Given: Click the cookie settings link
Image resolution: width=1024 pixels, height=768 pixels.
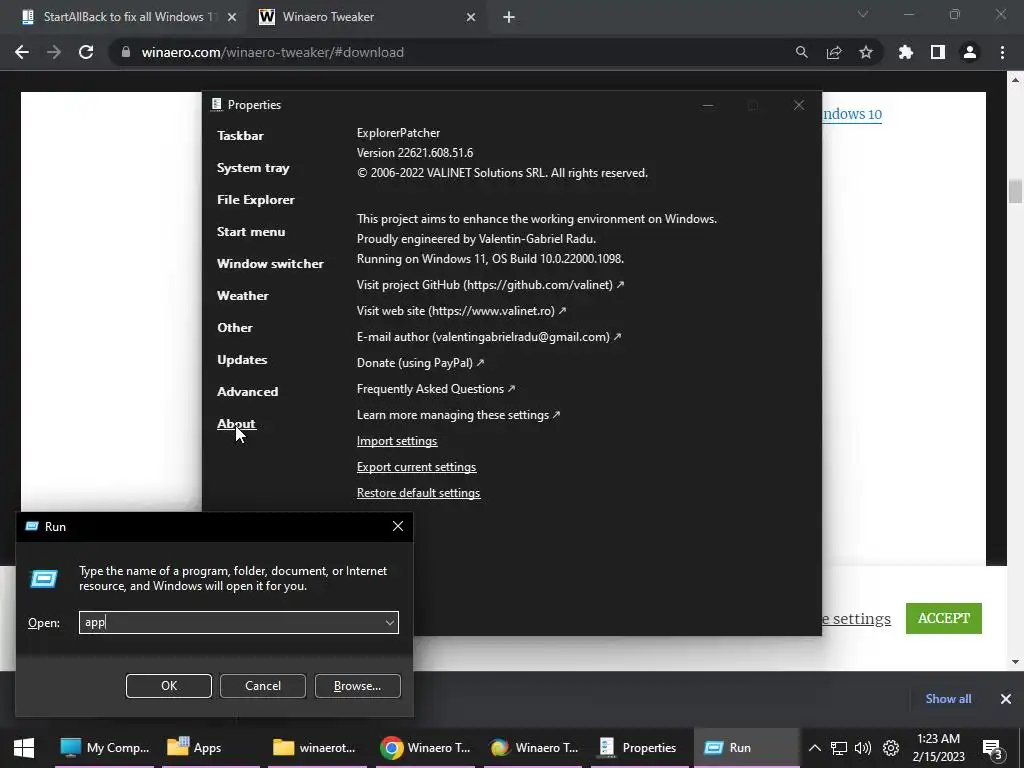Looking at the screenshot, I should pyautogui.click(x=856, y=619).
